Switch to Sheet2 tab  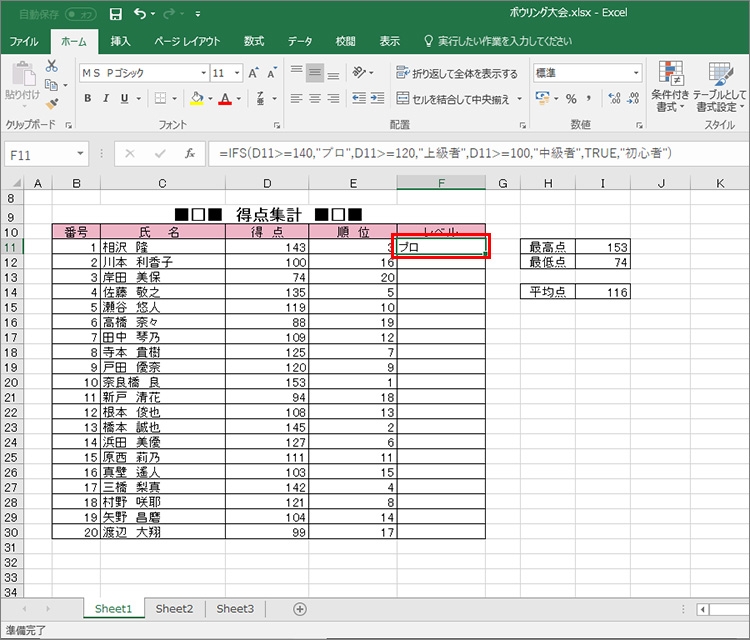(174, 608)
